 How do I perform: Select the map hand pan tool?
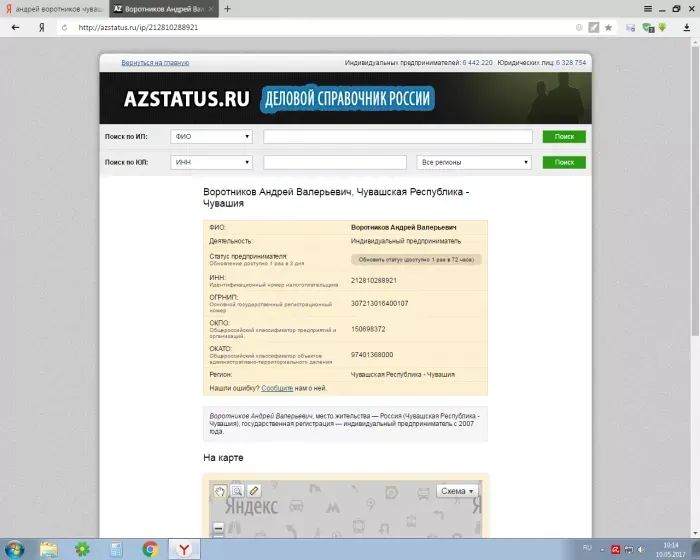pyautogui.click(x=220, y=491)
